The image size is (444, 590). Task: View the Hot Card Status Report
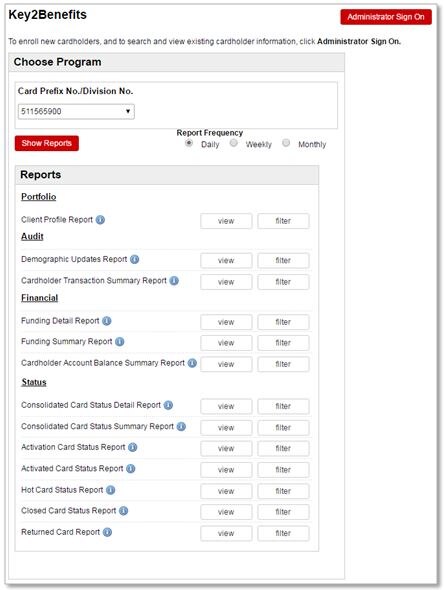coord(226,491)
